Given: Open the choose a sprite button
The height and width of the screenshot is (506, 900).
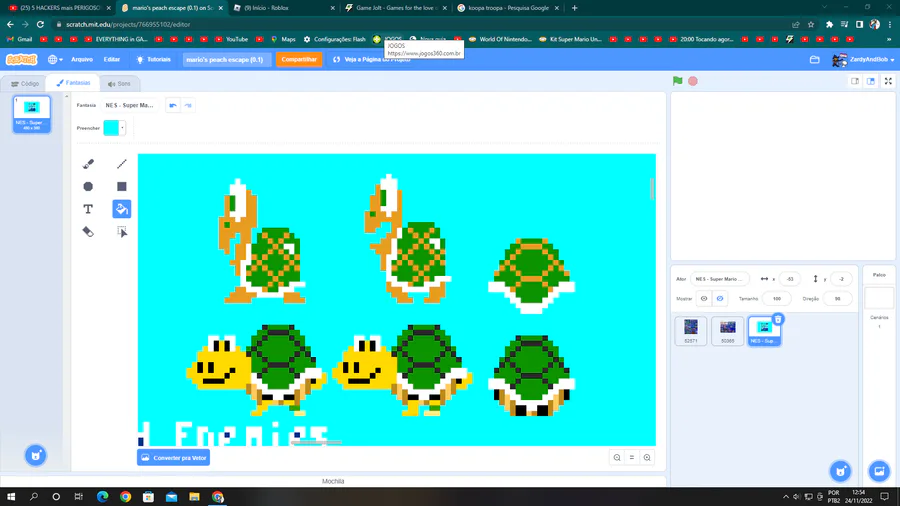Looking at the screenshot, I should pos(841,471).
